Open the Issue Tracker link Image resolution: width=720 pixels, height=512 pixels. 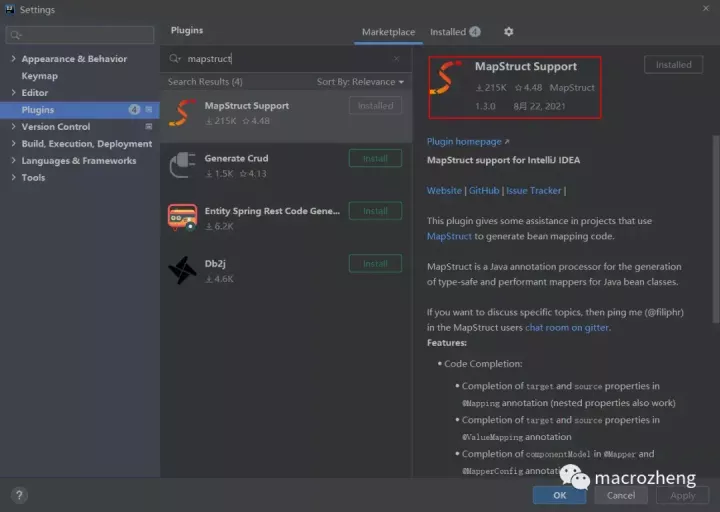point(534,191)
